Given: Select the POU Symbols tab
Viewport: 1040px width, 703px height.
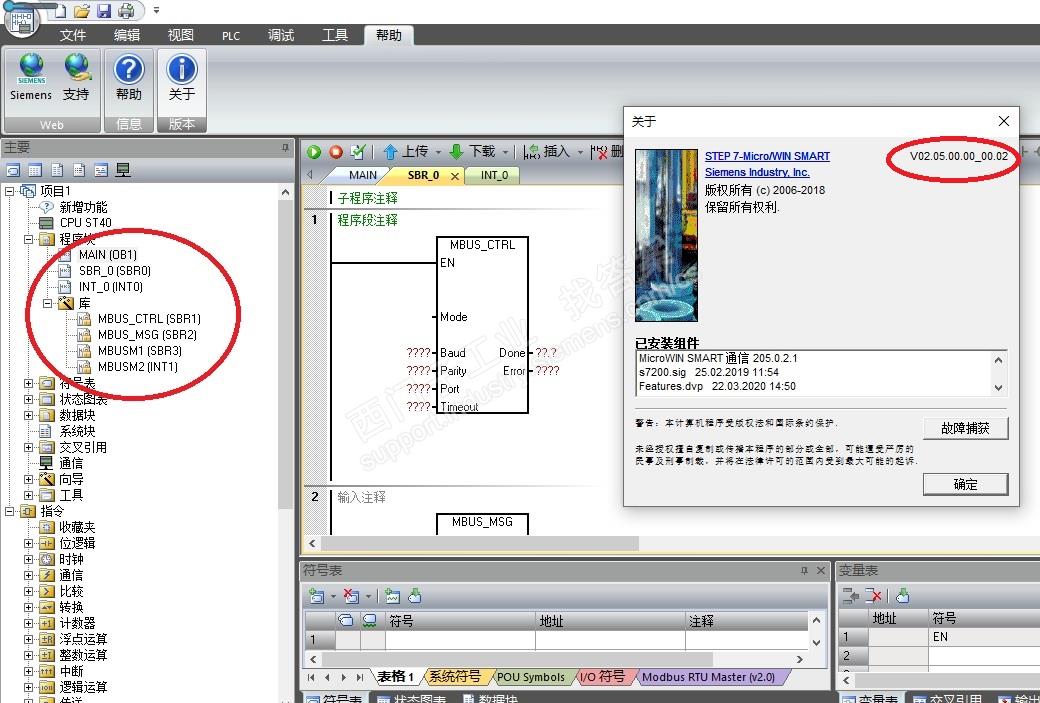Looking at the screenshot, I should coord(531,677).
